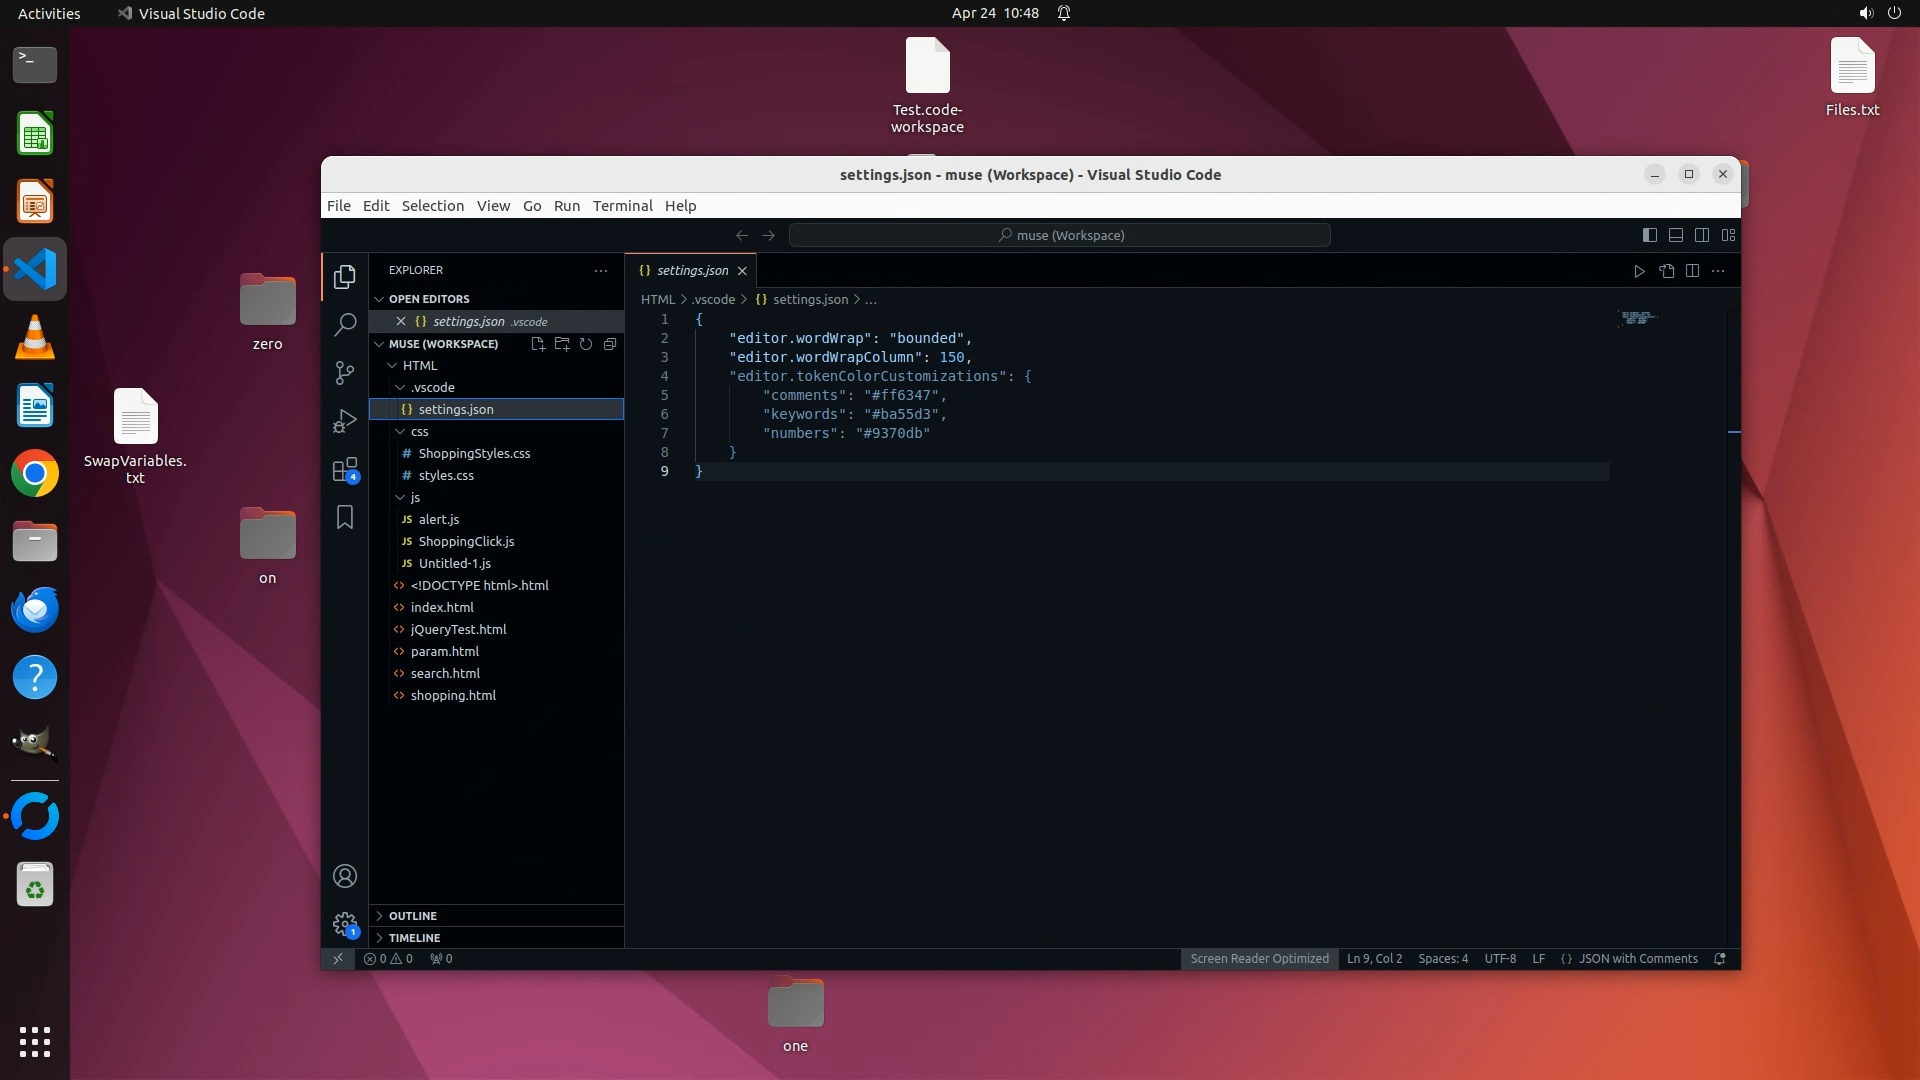The height and width of the screenshot is (1080, 1920).
Task: Open the Selection menu
Action: 432,206
